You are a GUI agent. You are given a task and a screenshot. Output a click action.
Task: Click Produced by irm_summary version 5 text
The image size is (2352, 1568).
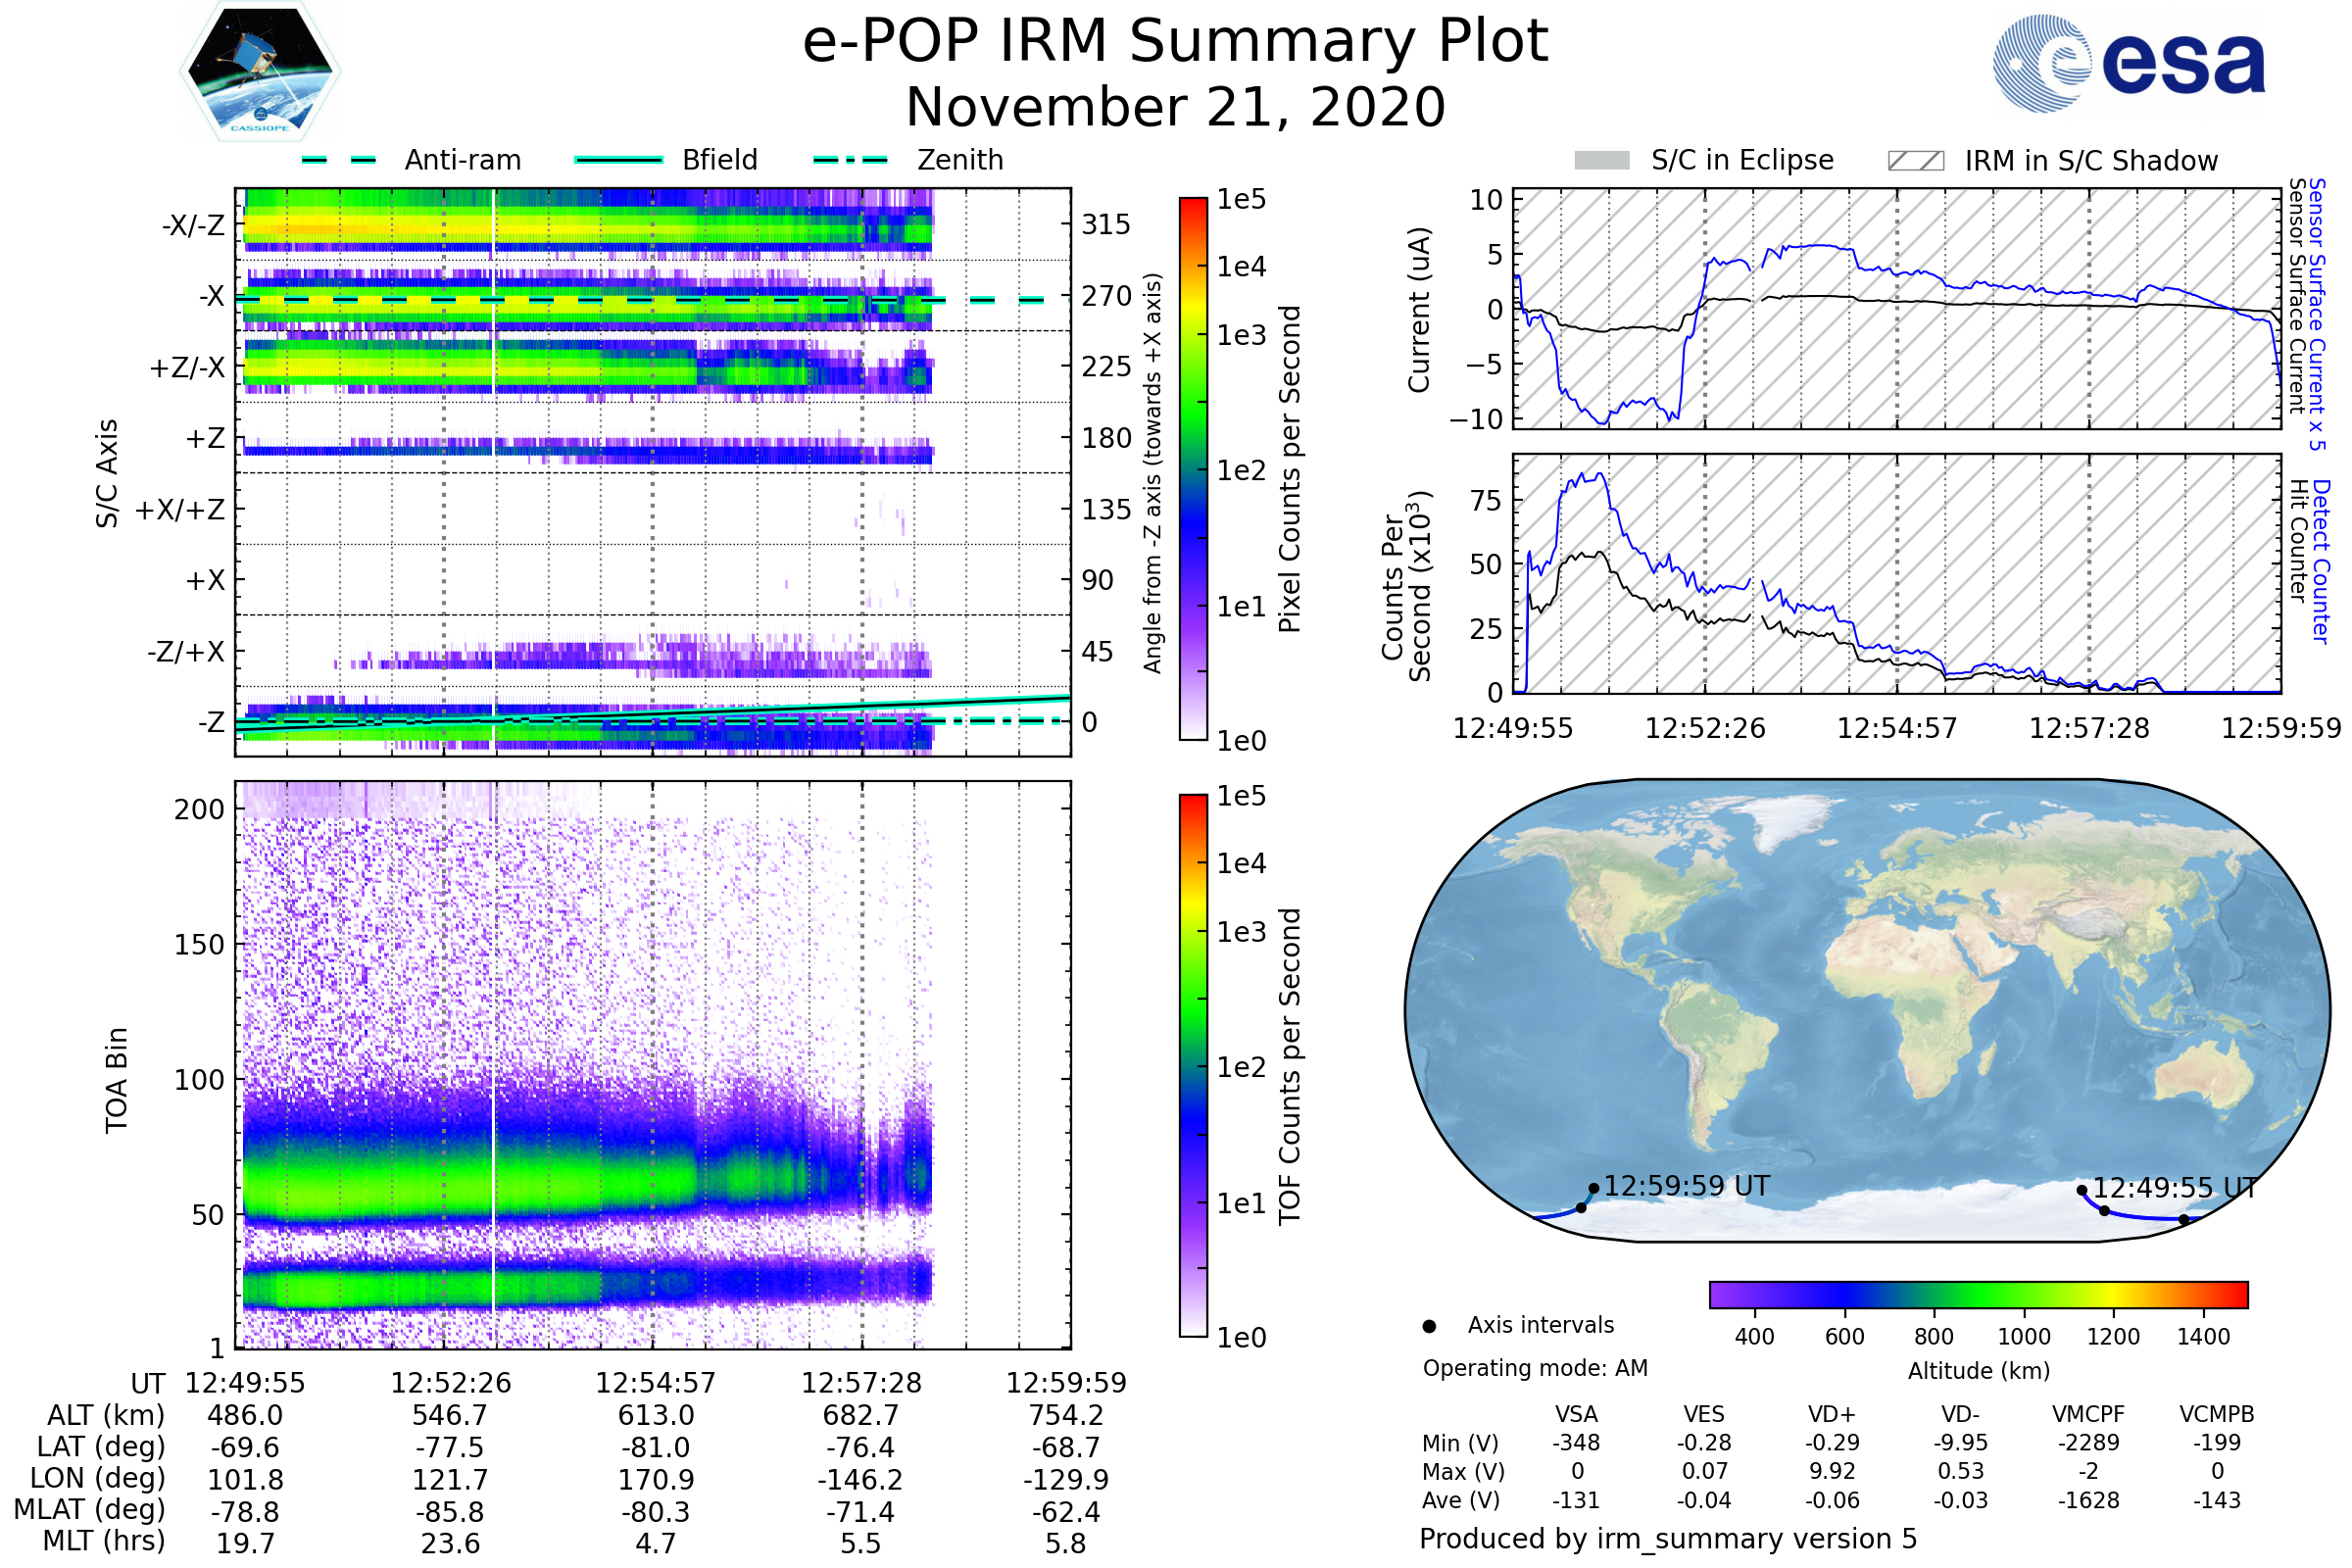(x=1668, y=1539)
